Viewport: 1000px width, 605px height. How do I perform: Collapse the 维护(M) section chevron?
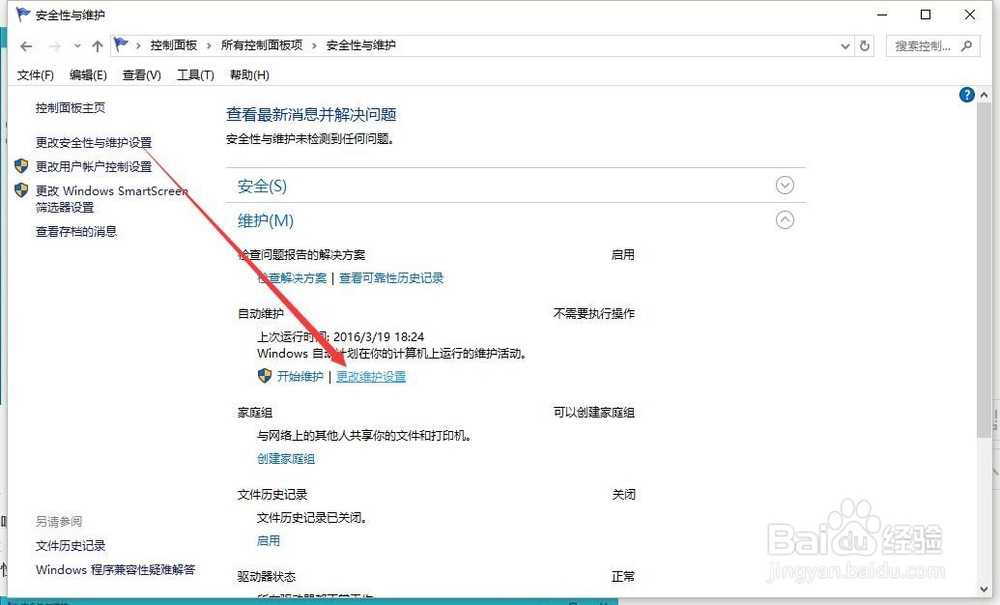pyautogui.click(x=785, y=219)
